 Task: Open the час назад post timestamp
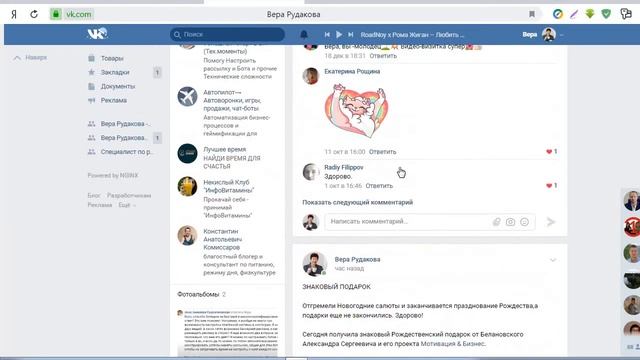(x=349, y=269)
